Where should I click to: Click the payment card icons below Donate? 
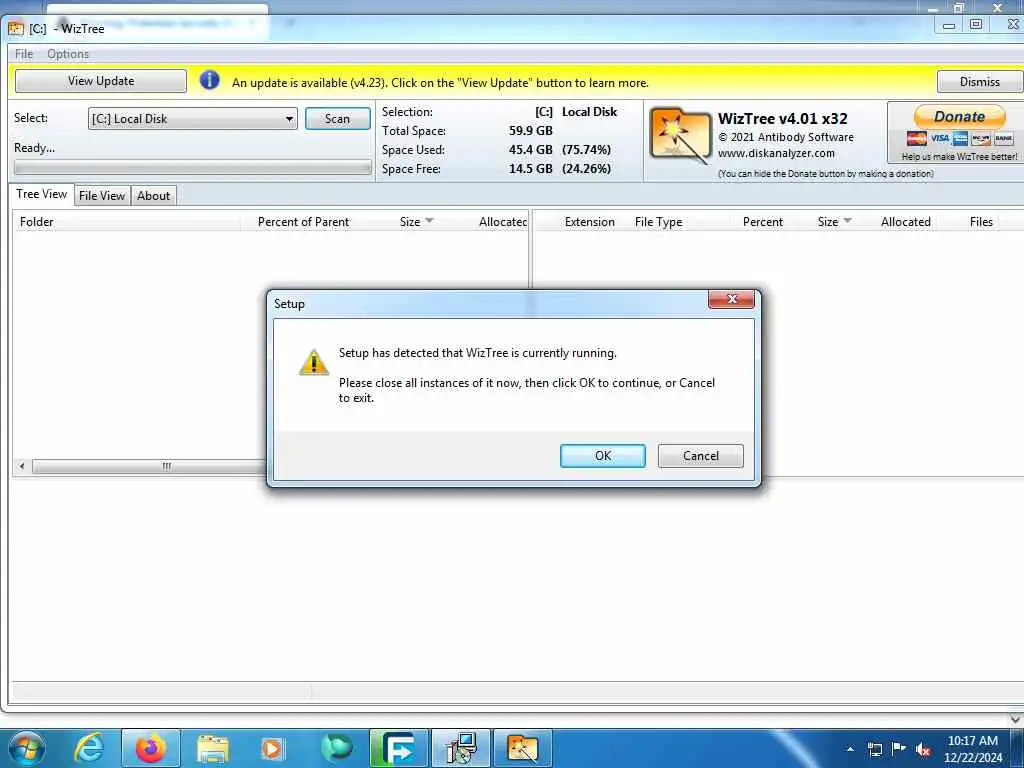click(959, 138)
